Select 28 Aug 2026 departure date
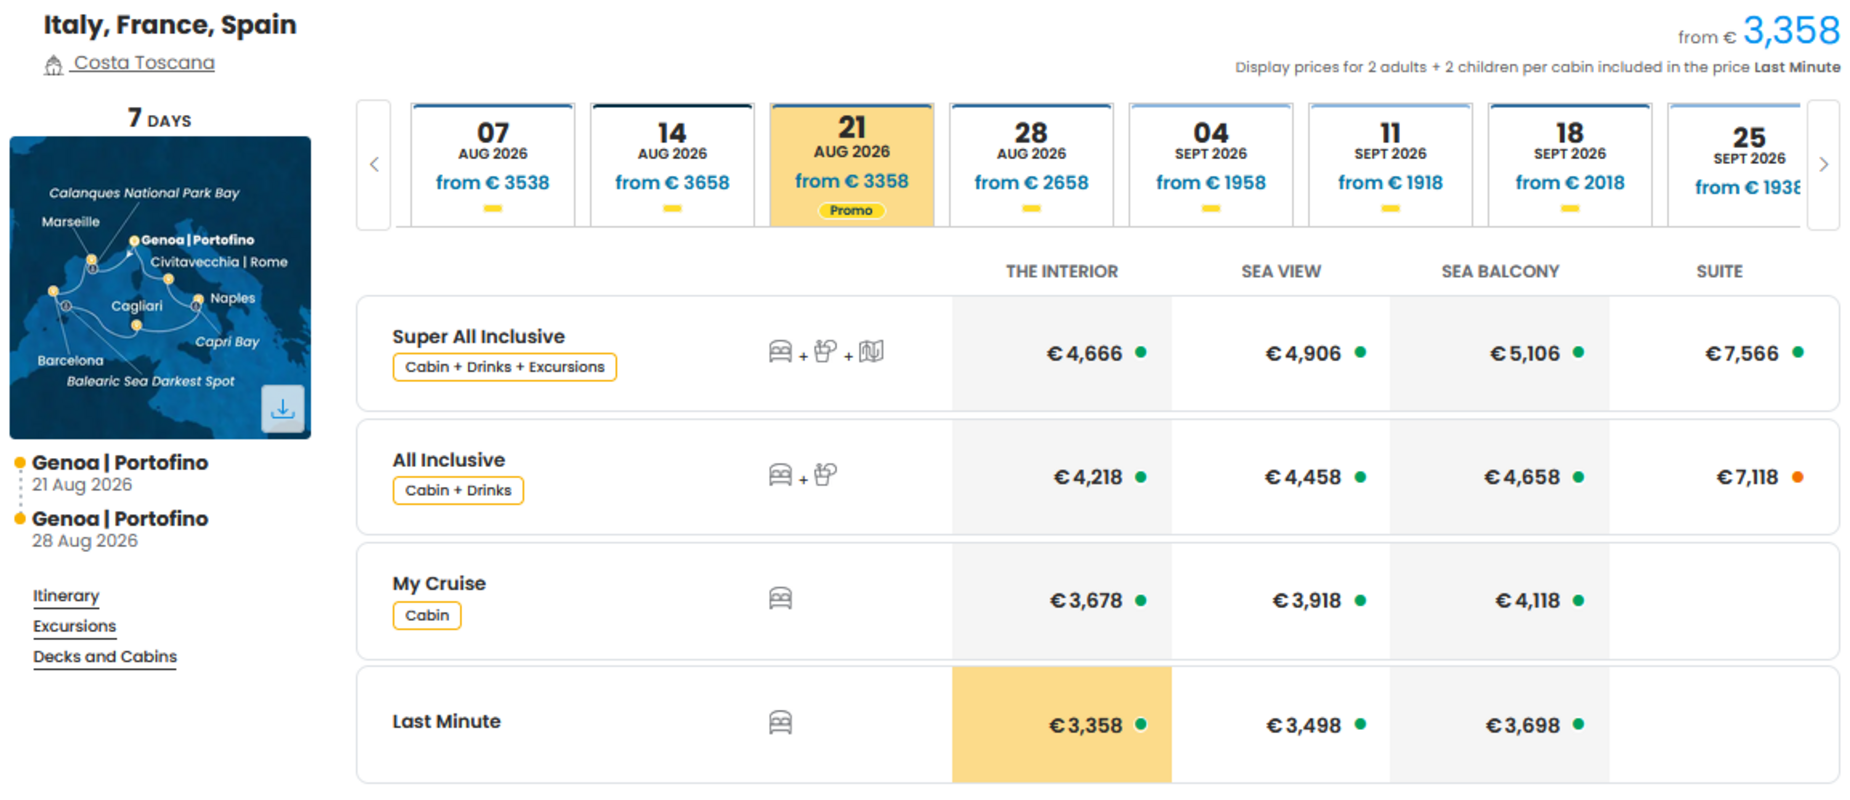Screen dimensions: 1850x800 click(x=1031, y=166)
